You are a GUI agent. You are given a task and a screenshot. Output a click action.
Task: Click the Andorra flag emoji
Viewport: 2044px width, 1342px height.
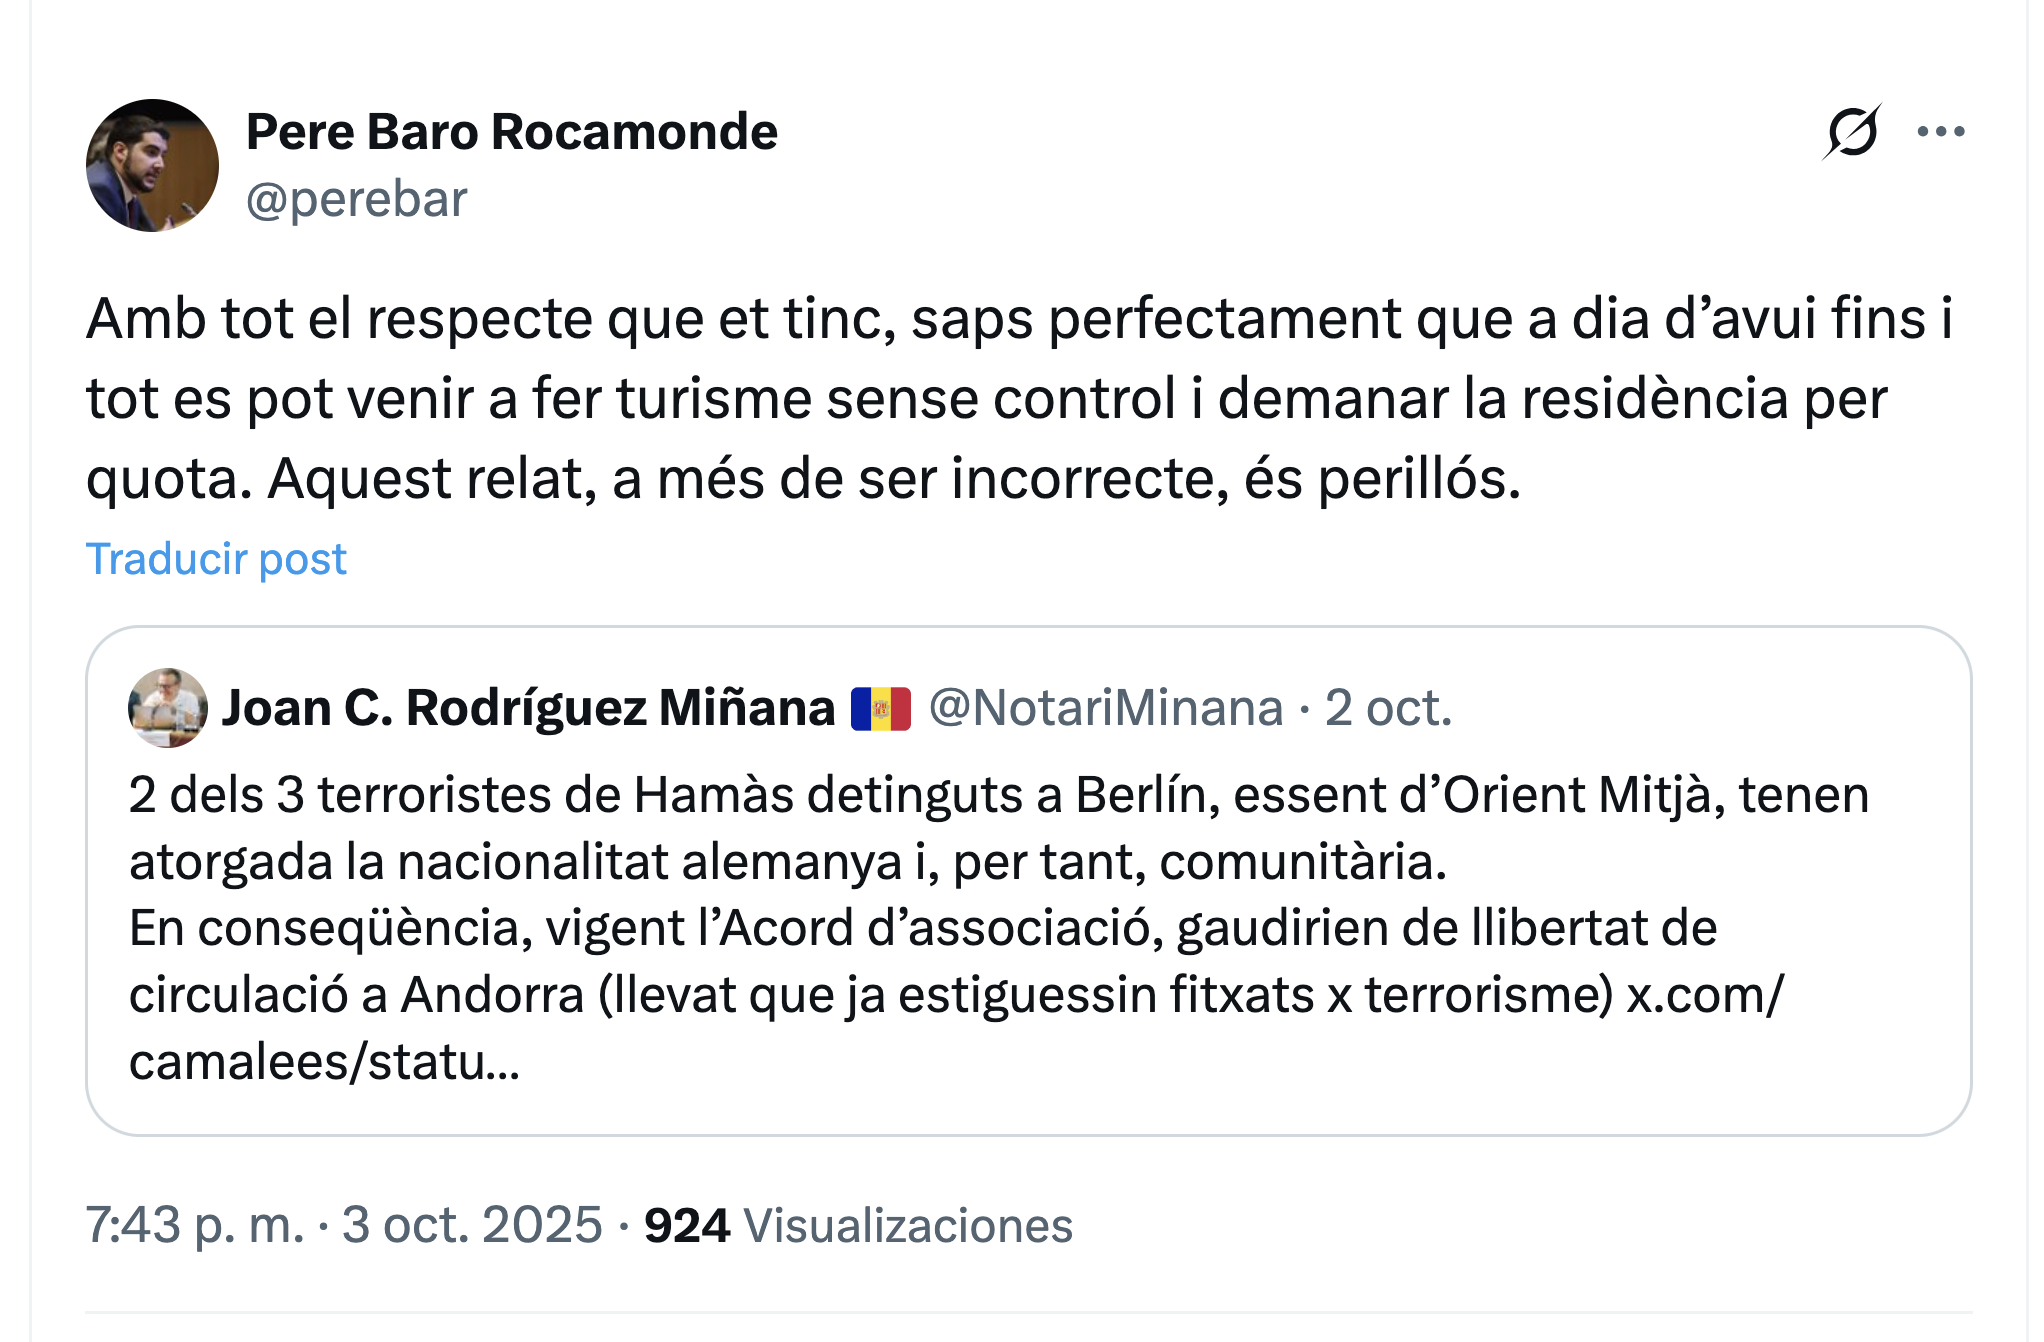(x=880, y=709)
